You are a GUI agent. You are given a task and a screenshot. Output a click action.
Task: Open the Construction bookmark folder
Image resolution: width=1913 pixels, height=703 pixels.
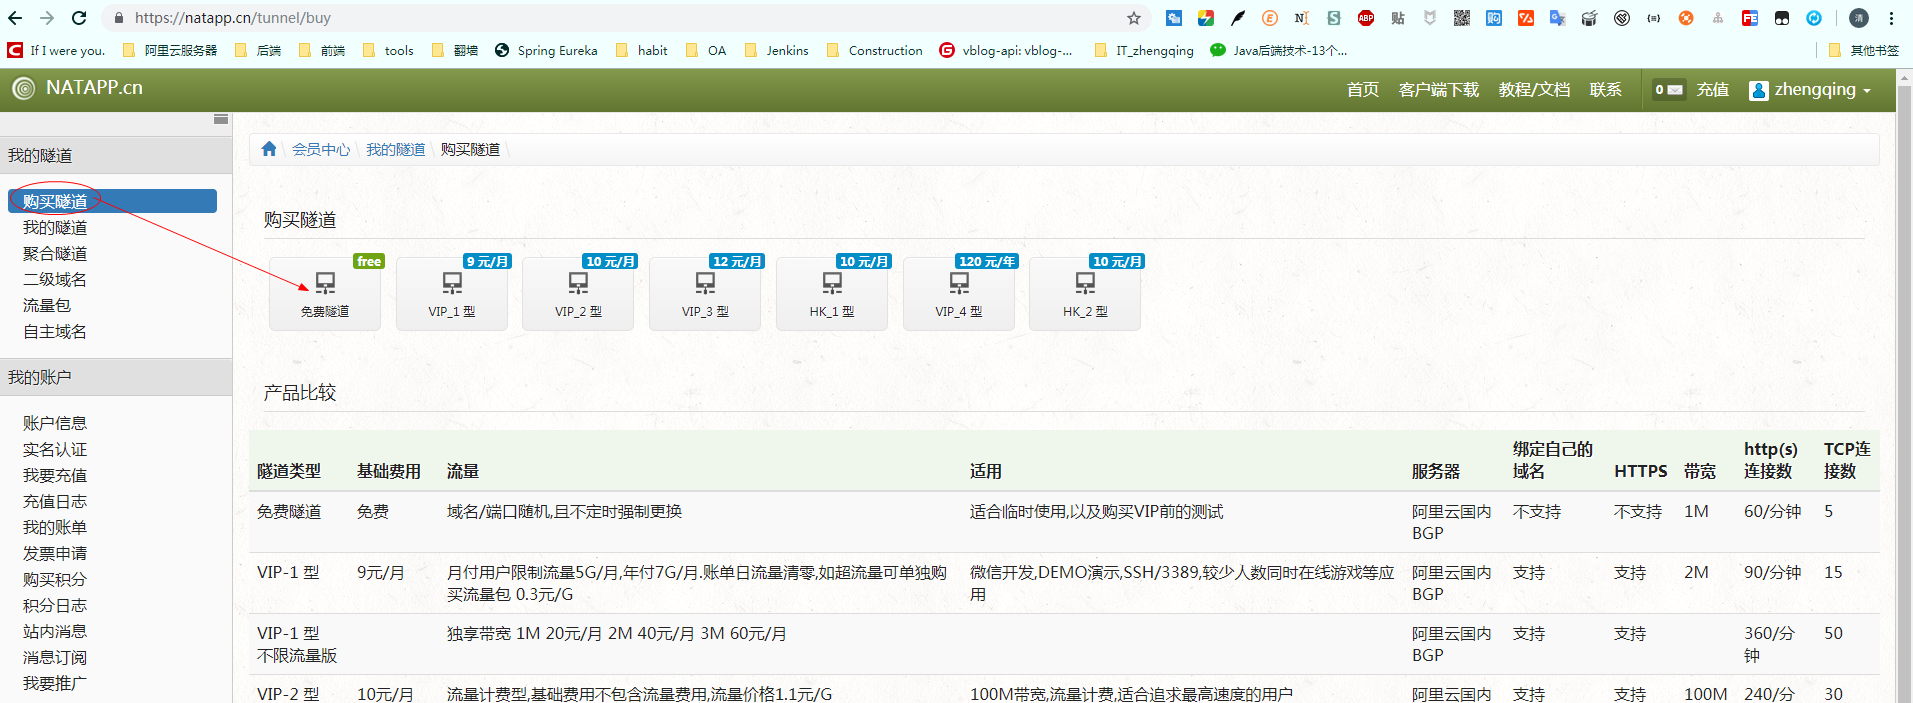[x=875, y=50]
